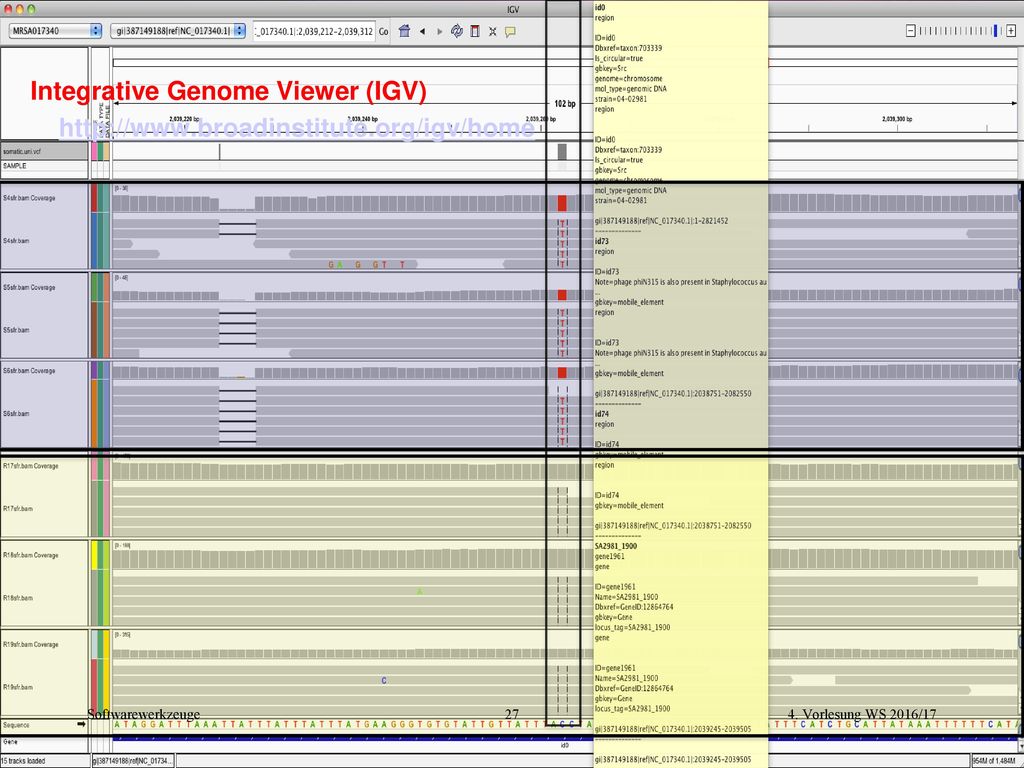Click the resize tracks to fit icon
This screenshot has height=768, width=1024.
492,31
